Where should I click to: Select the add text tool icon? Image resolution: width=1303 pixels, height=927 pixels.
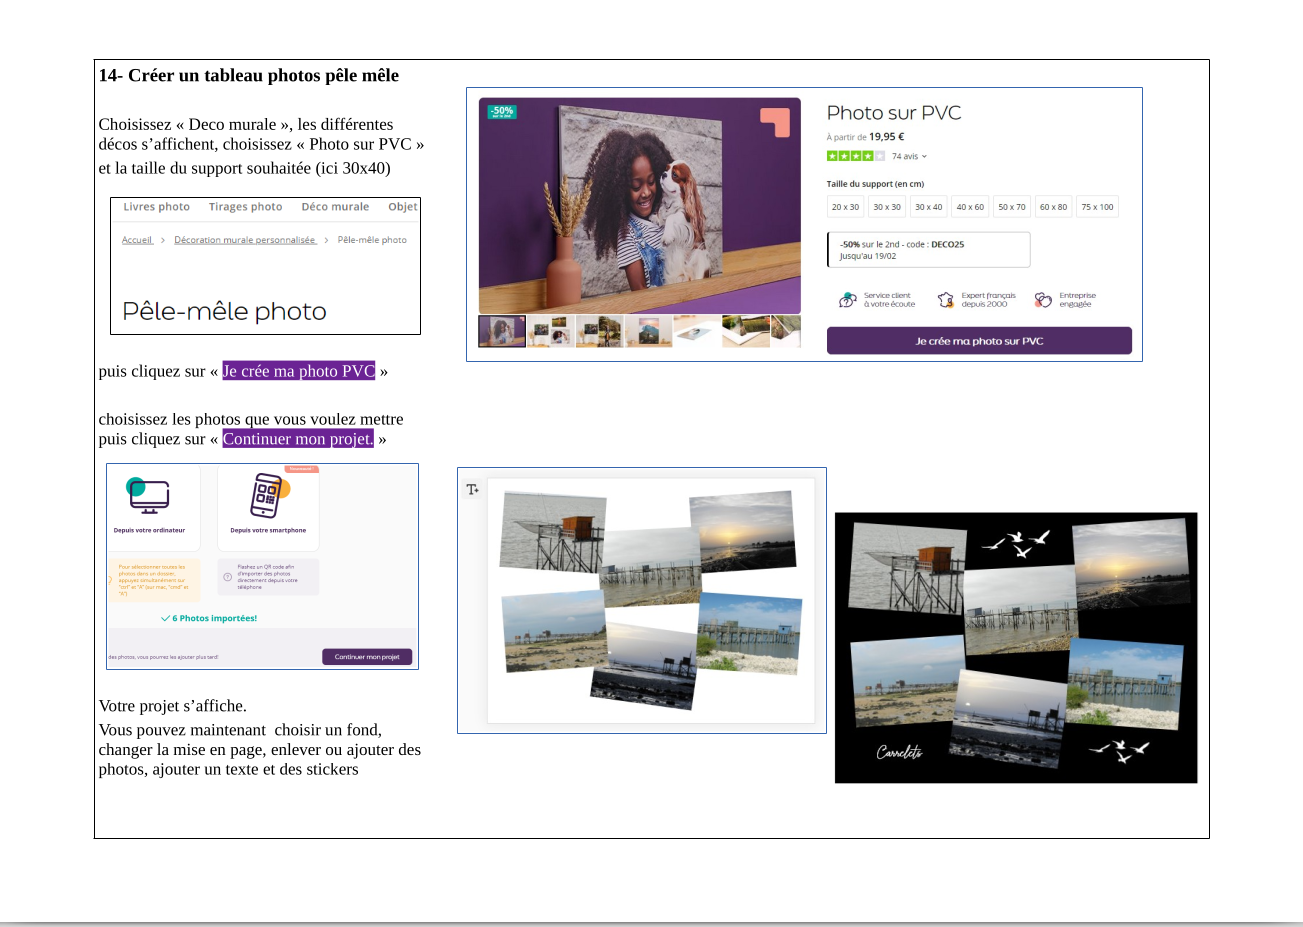[x=473, y=489]
